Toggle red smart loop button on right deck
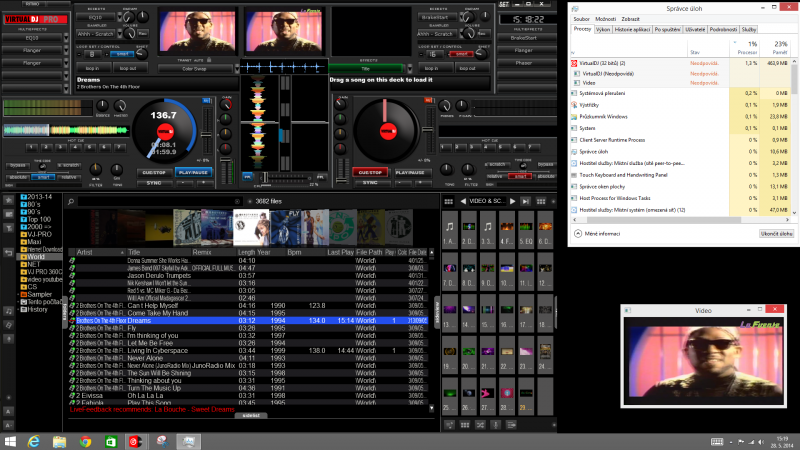Image resolution: width=800 pixels, height=450 pixels. [462, 54]
